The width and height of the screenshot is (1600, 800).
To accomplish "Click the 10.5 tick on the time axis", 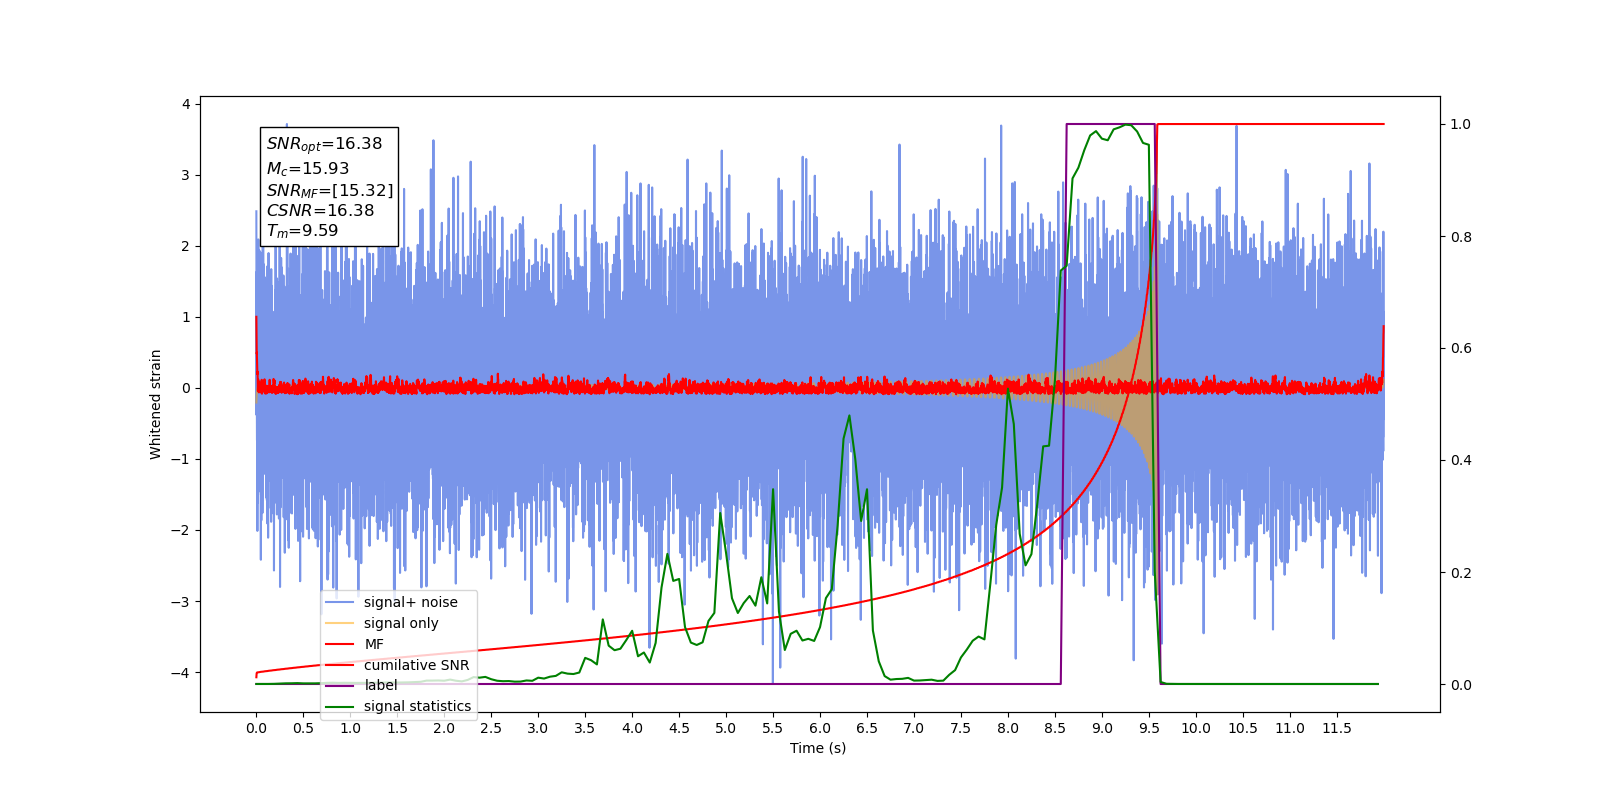I will (1243, 728).
